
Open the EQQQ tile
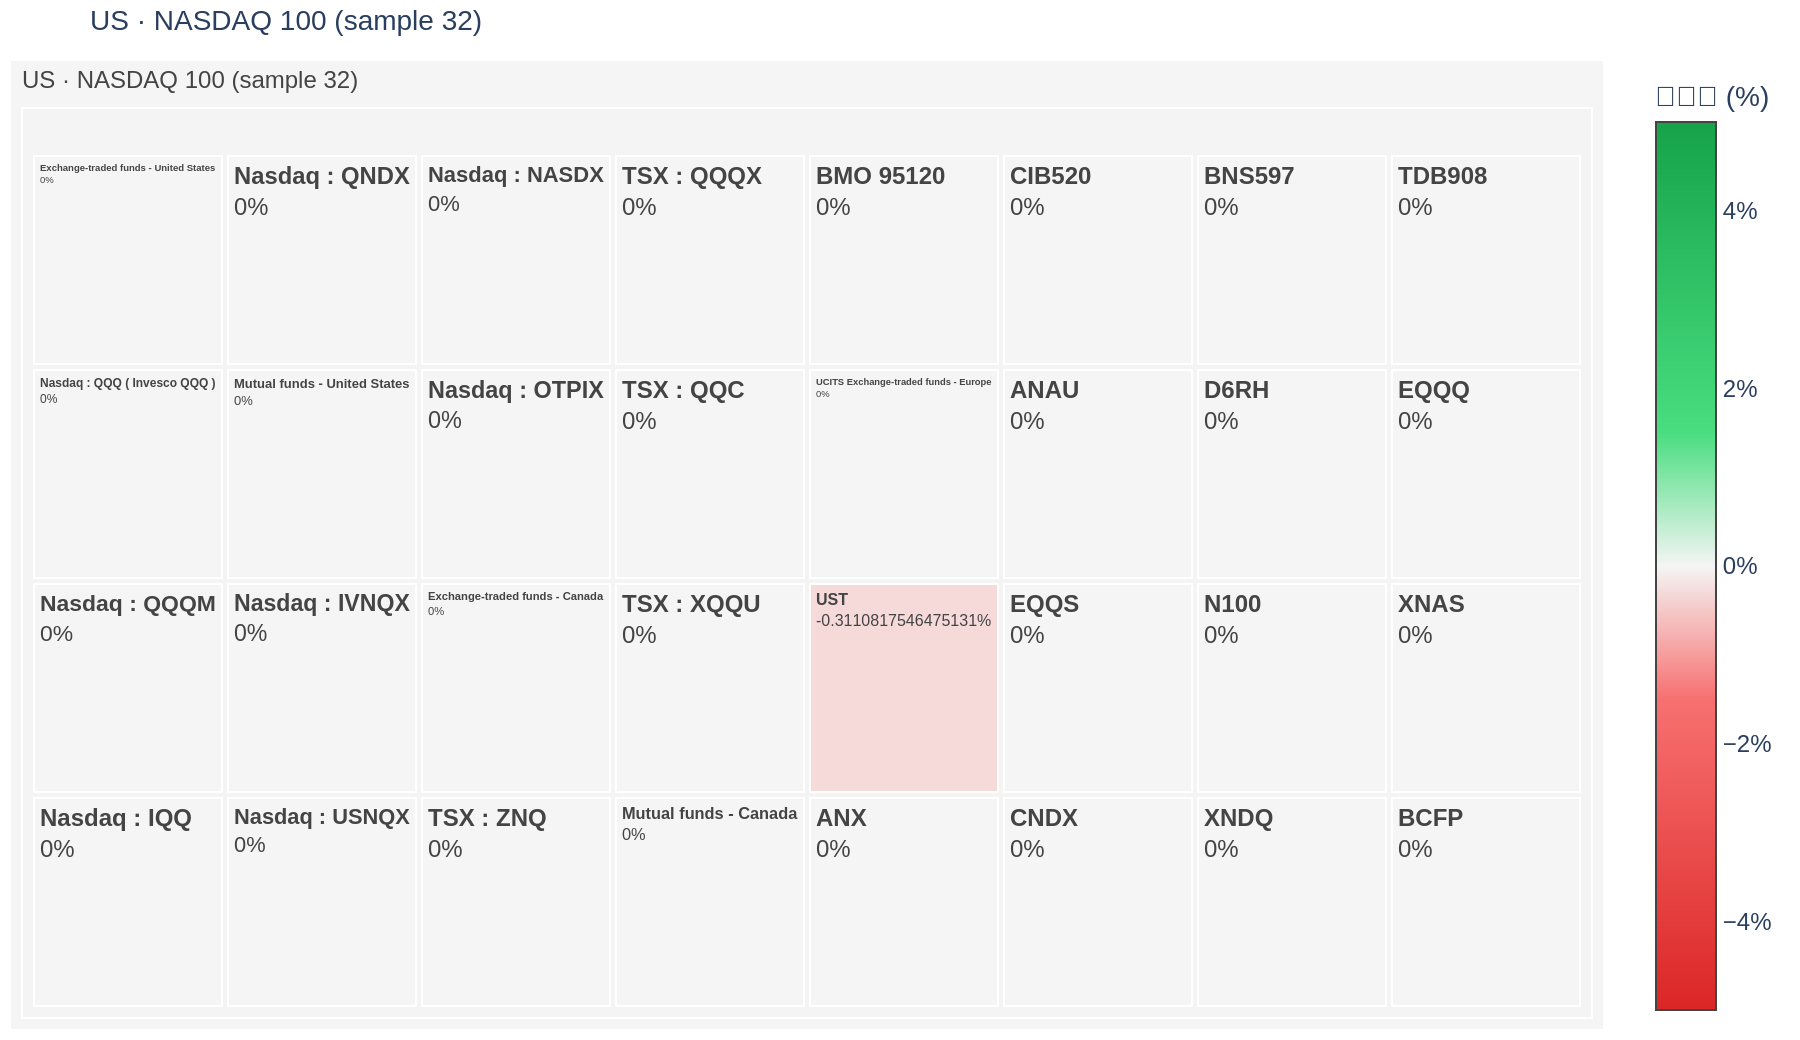1486,474
